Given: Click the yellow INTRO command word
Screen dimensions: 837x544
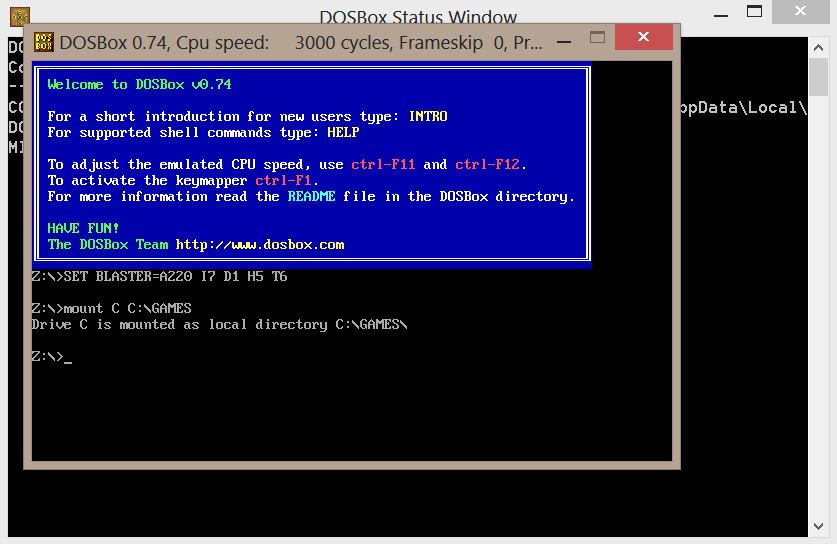Looking at the screenshot, I should tap(428, 116).
